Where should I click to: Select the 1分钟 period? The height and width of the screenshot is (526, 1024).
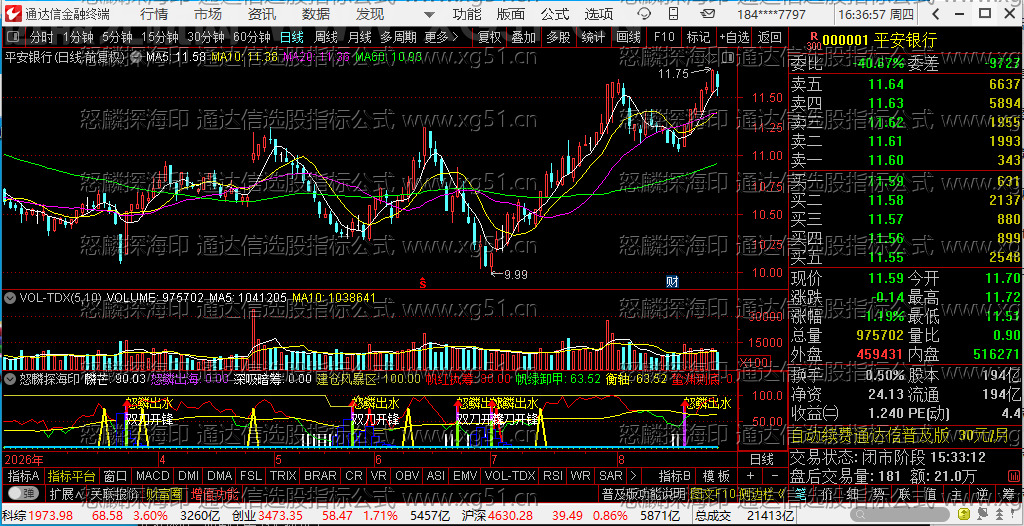click(78, 37)
